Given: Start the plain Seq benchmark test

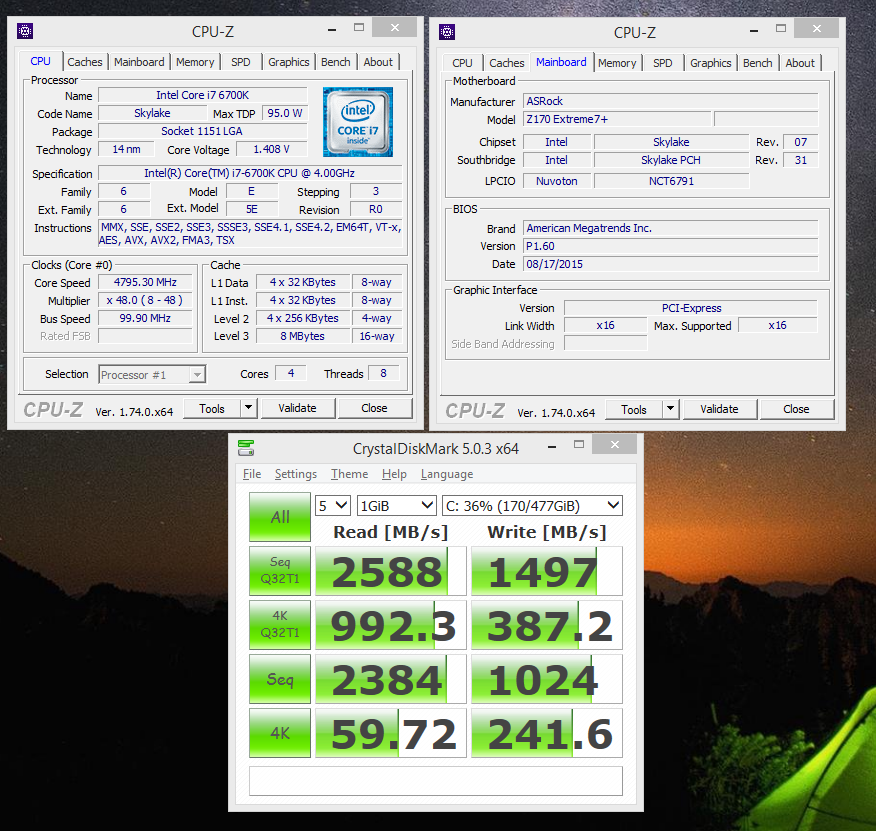Looking at the screenshot, I should point(280,679).
